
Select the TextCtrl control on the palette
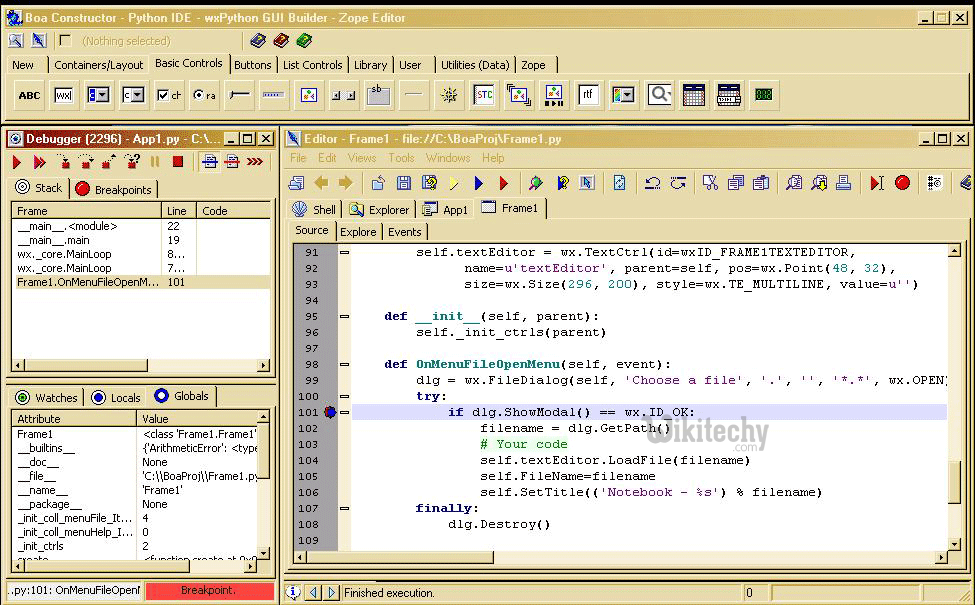click(62, 95)
